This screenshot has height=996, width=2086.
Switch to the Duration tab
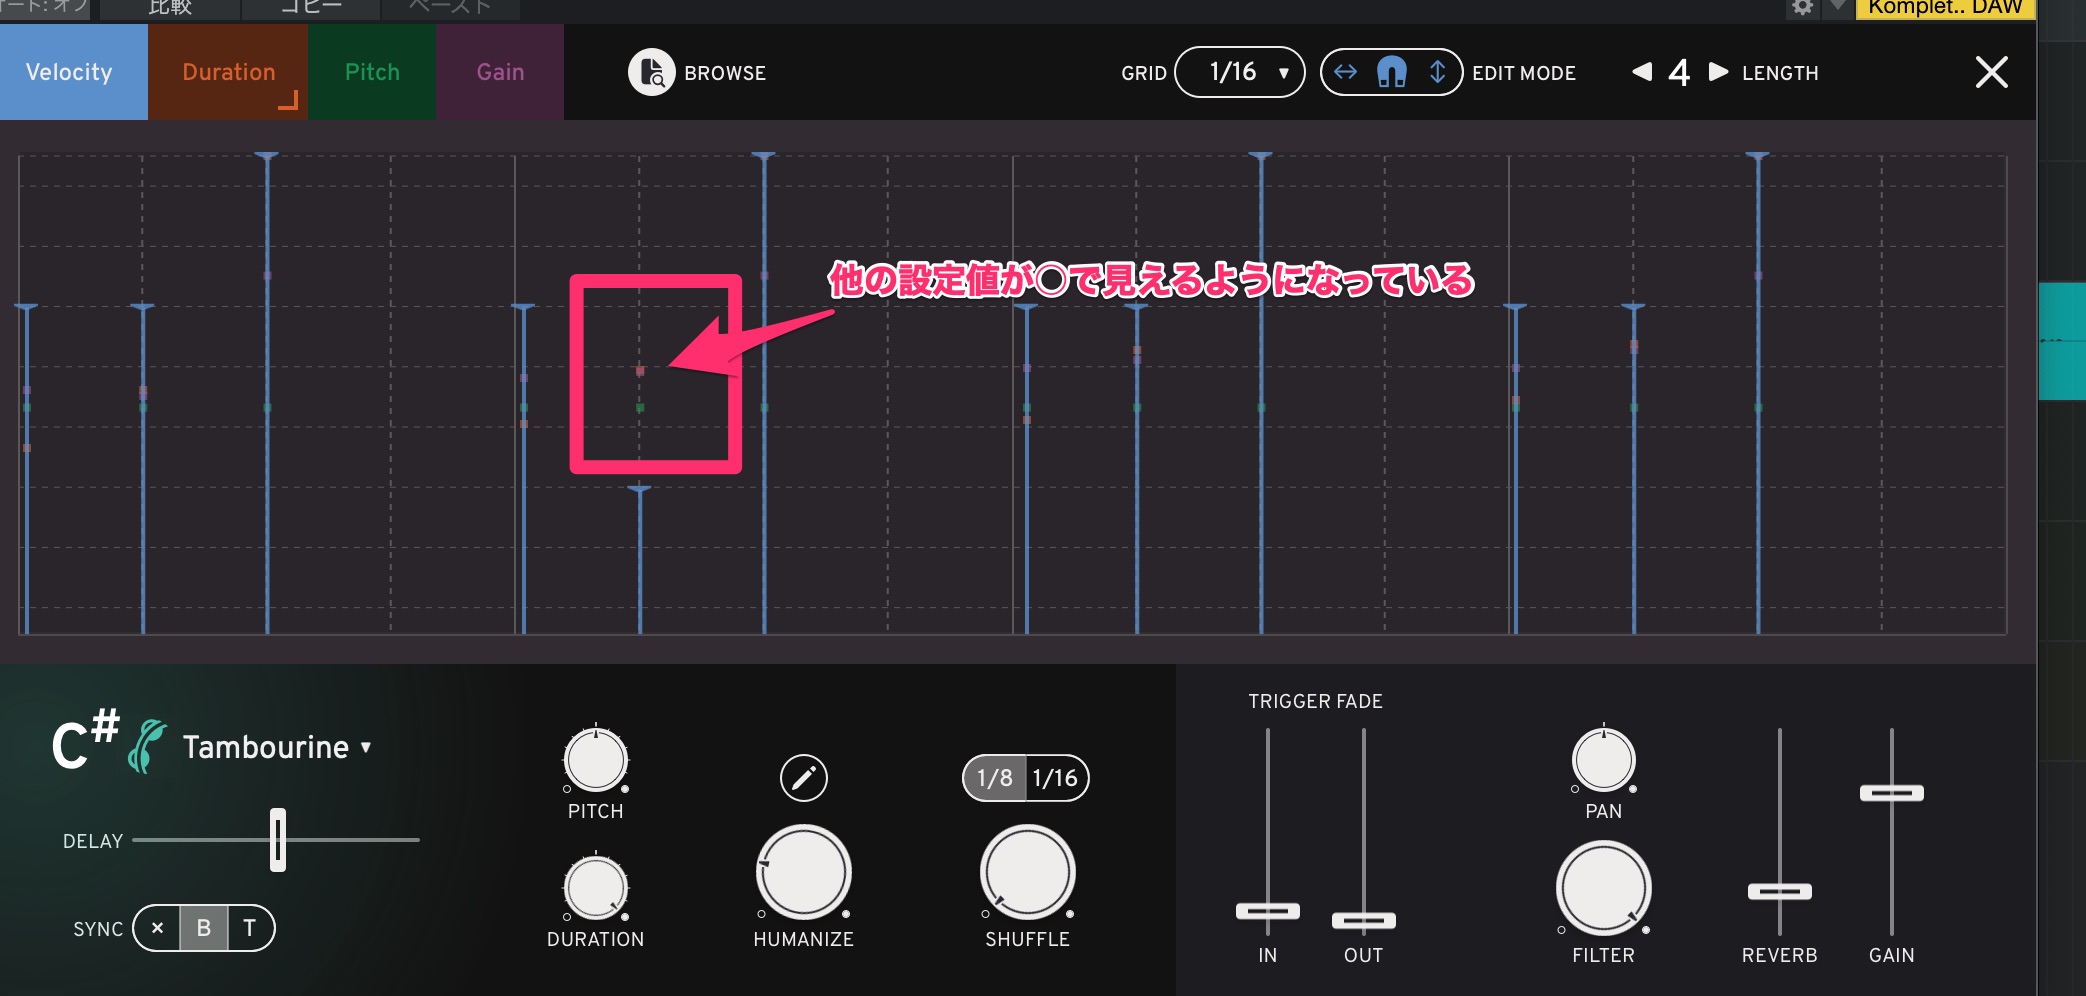pos(228,72)
